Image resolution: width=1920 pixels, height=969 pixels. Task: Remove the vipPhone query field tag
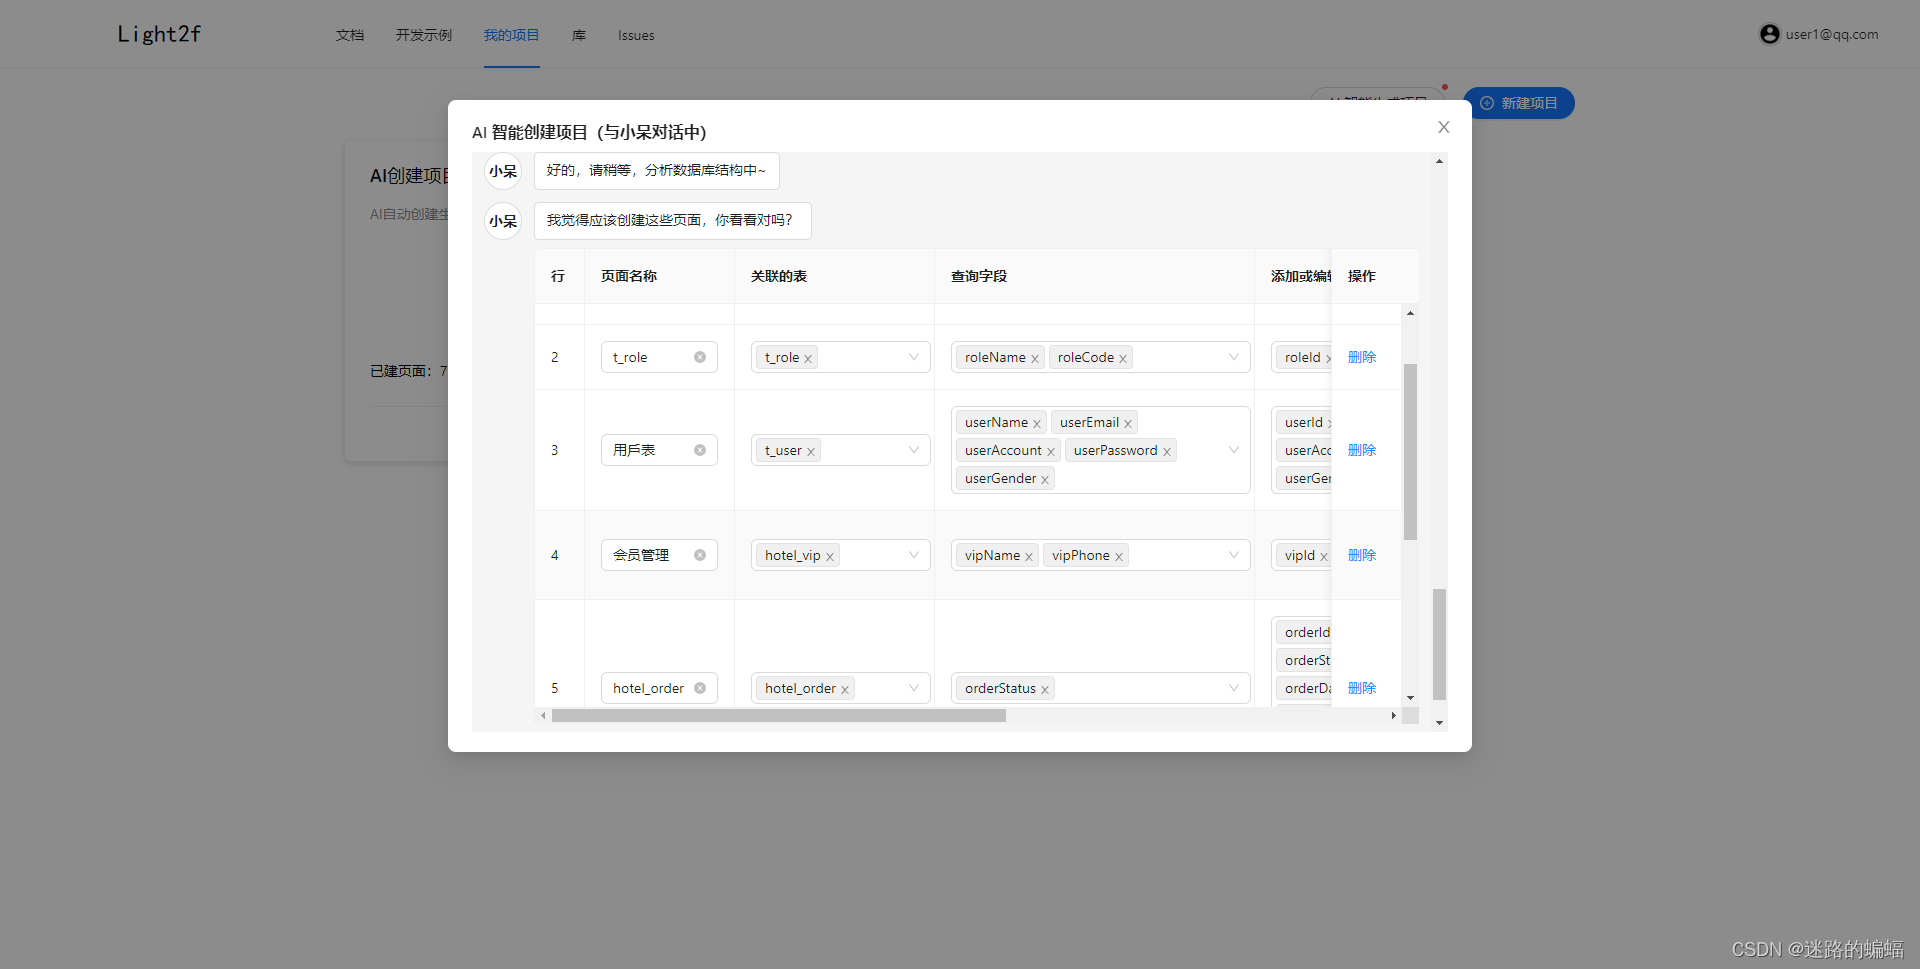tap(1119, 556)
